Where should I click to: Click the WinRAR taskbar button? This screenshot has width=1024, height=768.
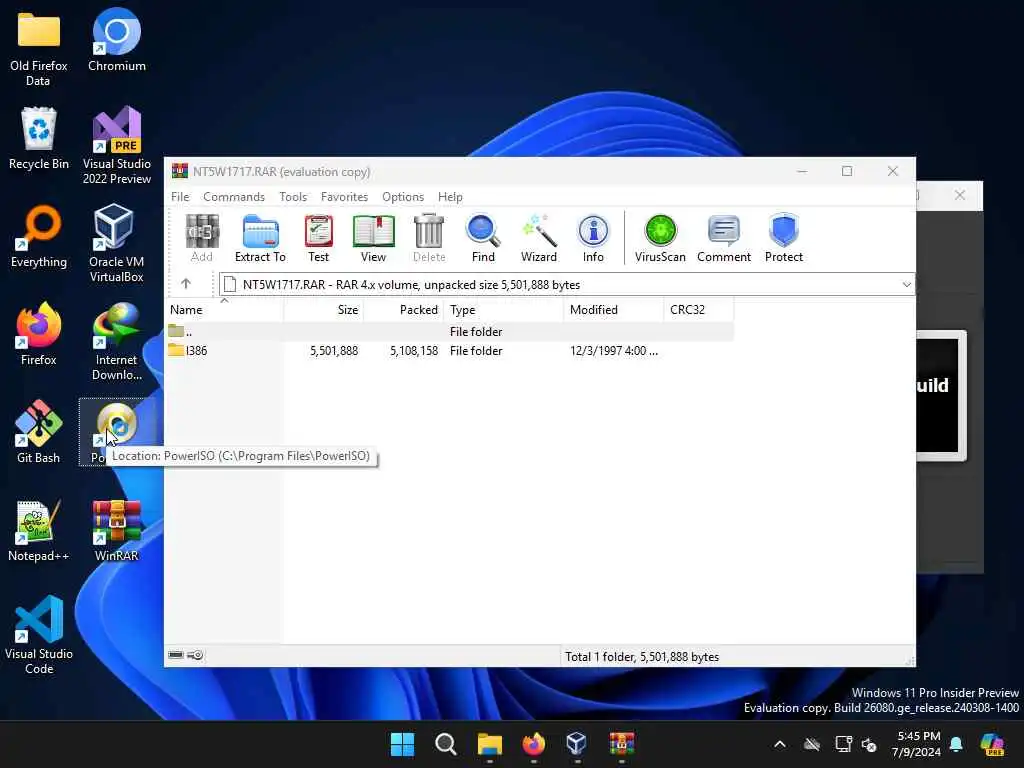pyautogui.click(x=621, y=744)
